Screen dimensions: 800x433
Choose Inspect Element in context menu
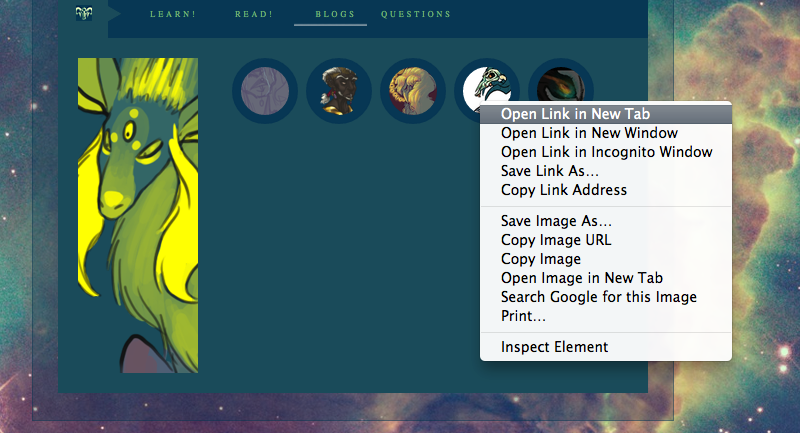coord(606,347)
